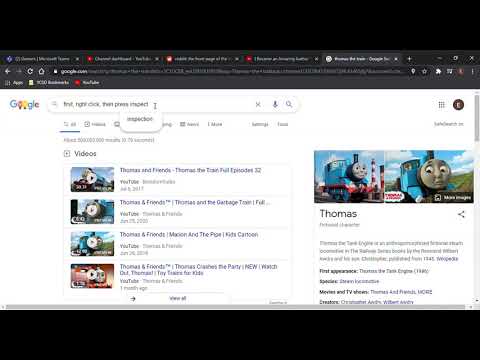Click the horizontal scrollbar at page bottom
Screen dimensions: 480x360
click(236, 307)
